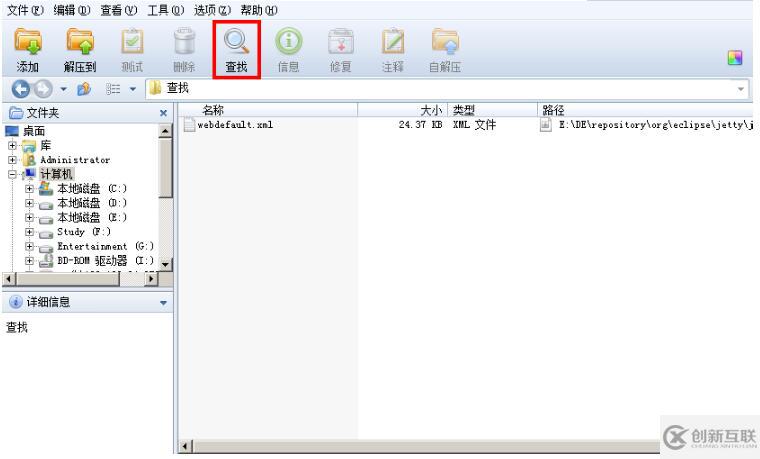Collapse the 计算机 tree node
Image resolution: width=760 pixels, height=459 pixels.
click(x=12, y=174)
